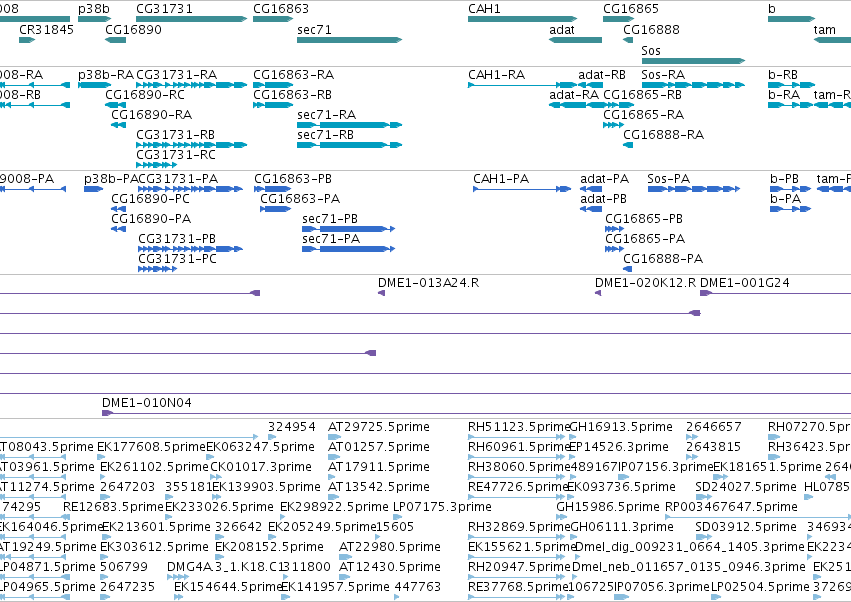This screenshot has width=851, height=602.
Task: Click the 'adat-PA' protein label
Action: 605,179
